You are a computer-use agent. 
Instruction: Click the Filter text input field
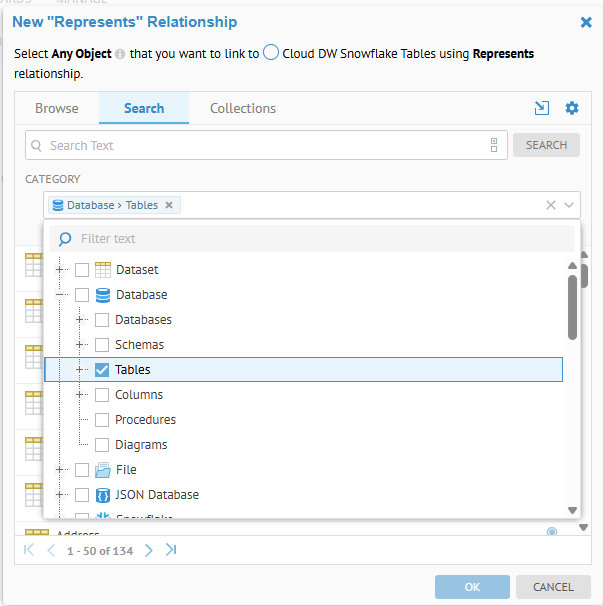point(320,239)
